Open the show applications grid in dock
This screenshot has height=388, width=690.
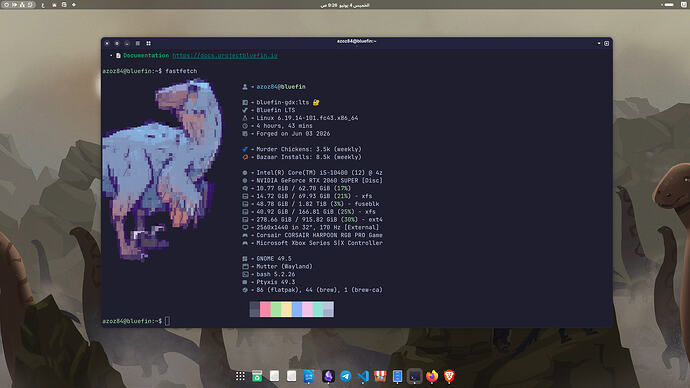pyautogui.click(x=240, y=376)
